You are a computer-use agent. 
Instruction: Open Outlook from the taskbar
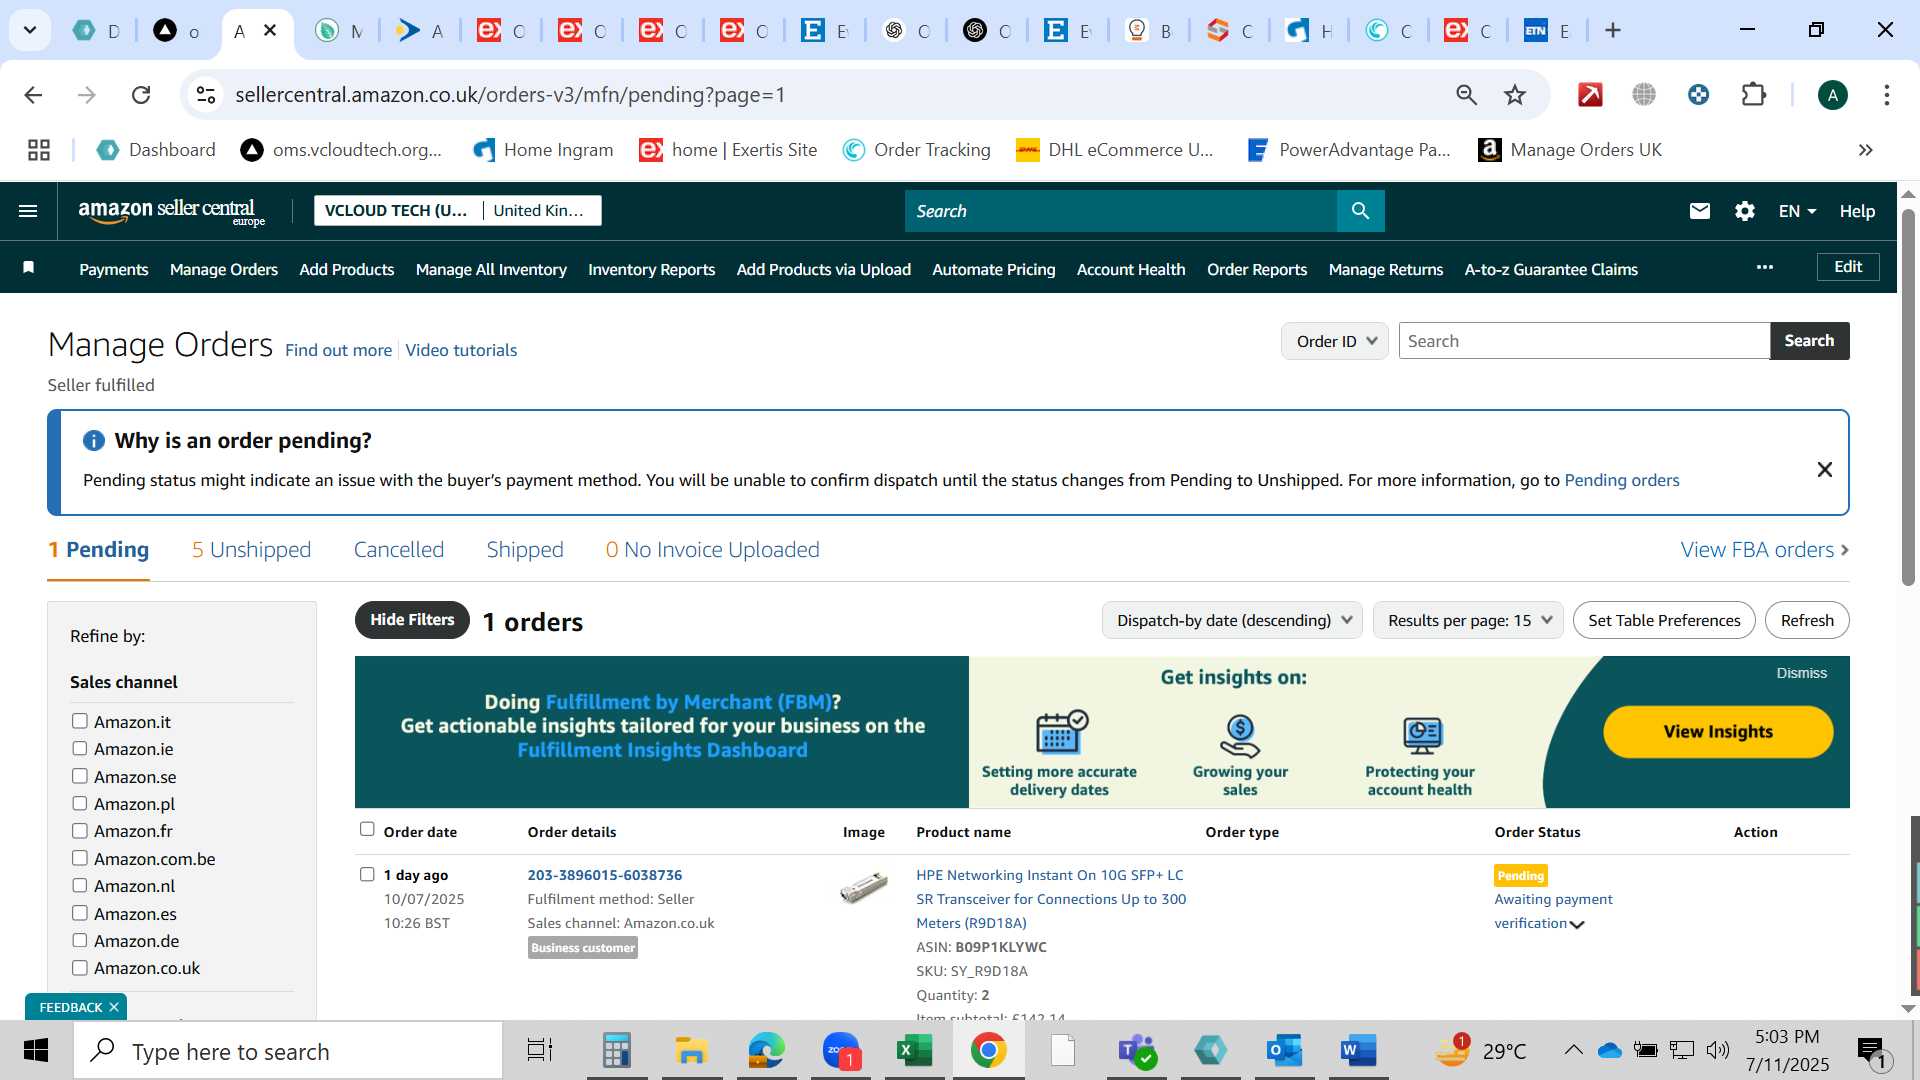tap(1284, 1051)
